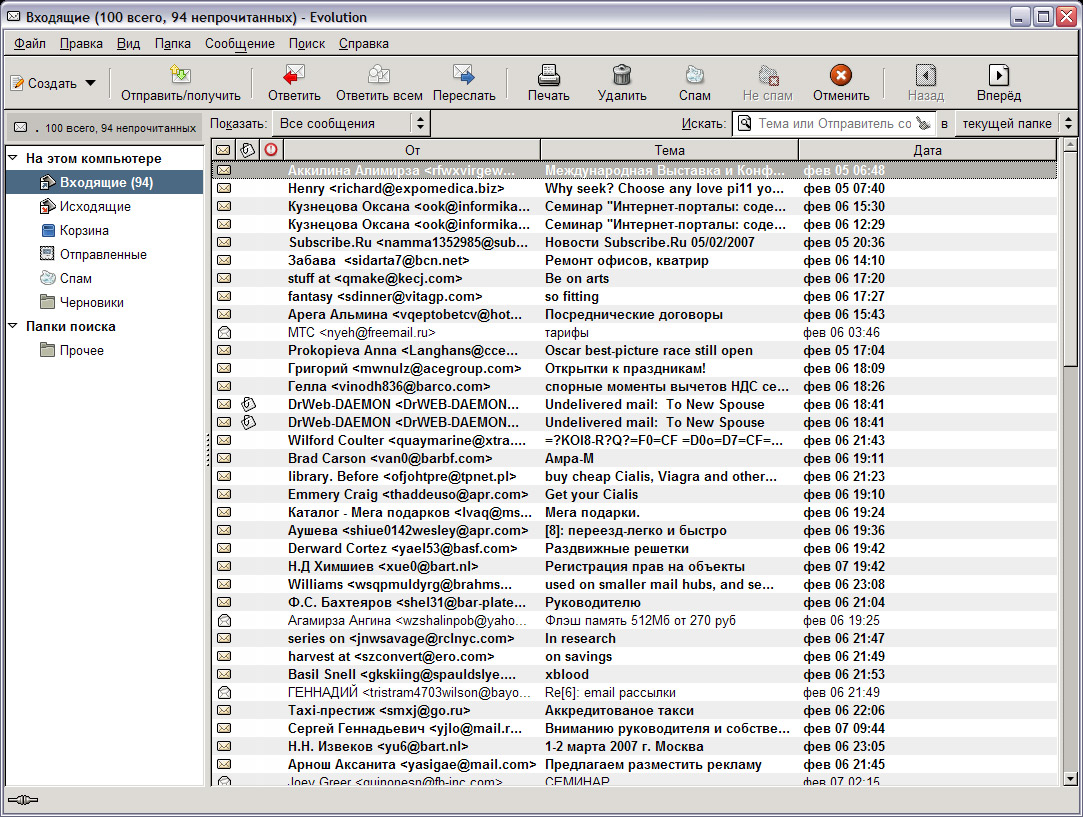
Task: Sort by flag/importance column icon
Action: tap(271, 150)
